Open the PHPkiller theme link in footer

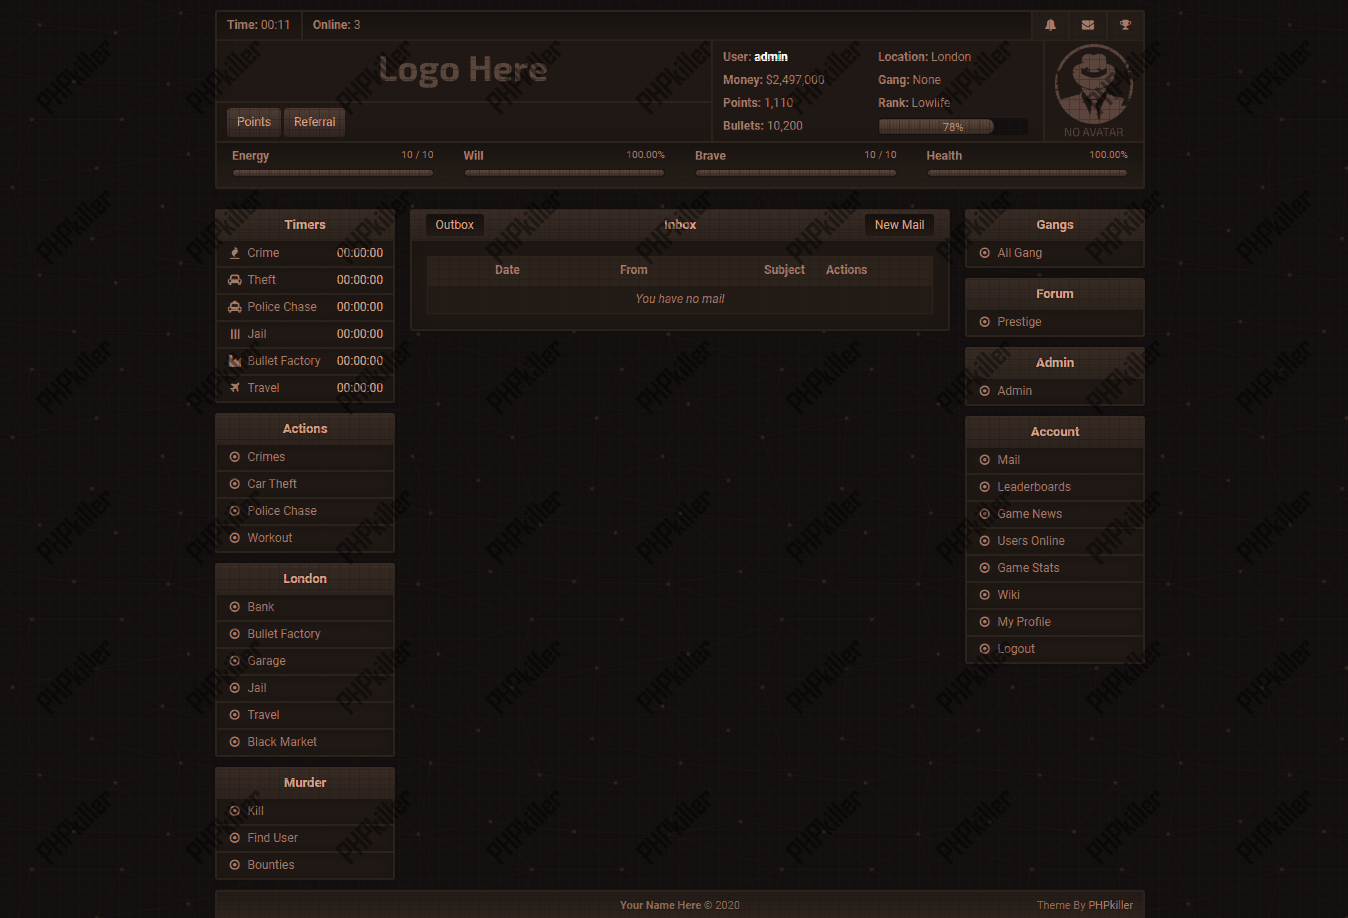[1110, 905]
